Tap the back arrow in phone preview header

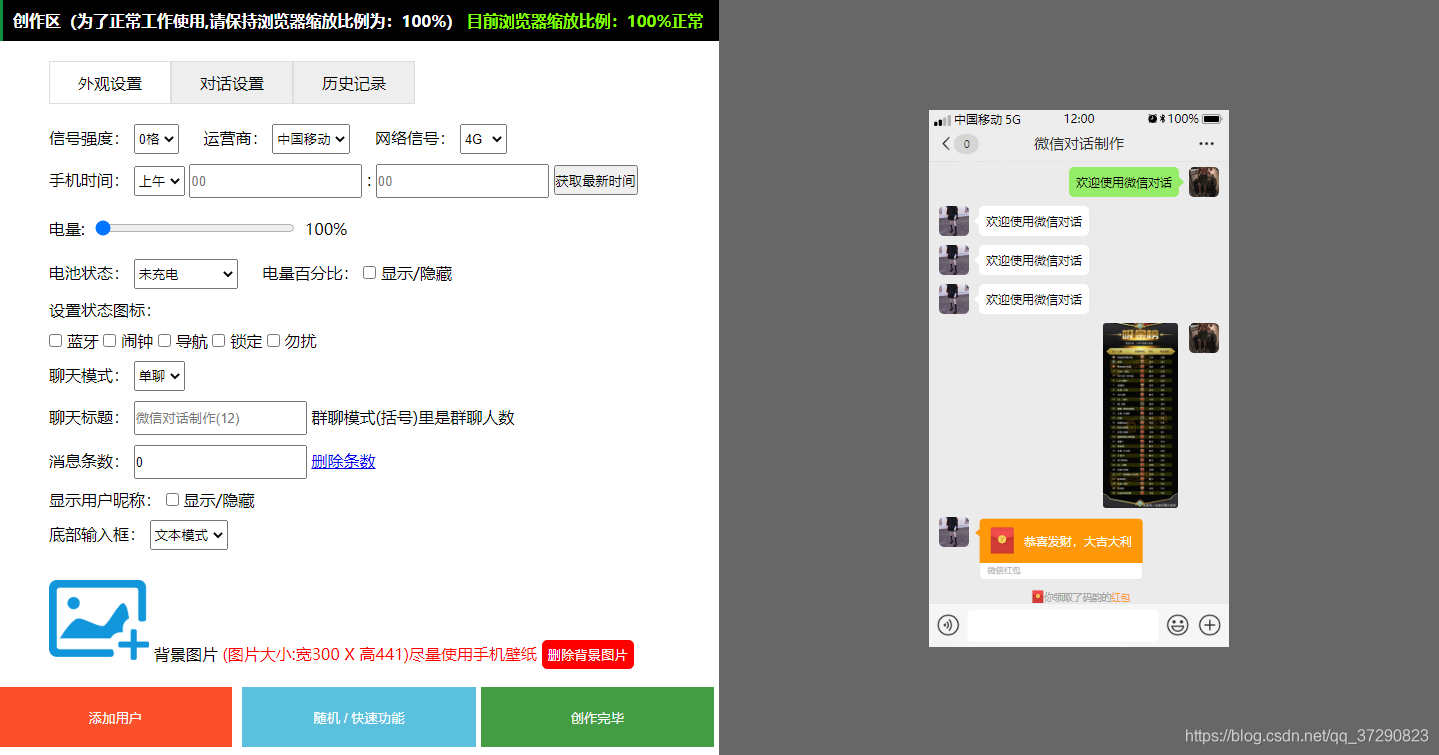click(x=946, y=144)
